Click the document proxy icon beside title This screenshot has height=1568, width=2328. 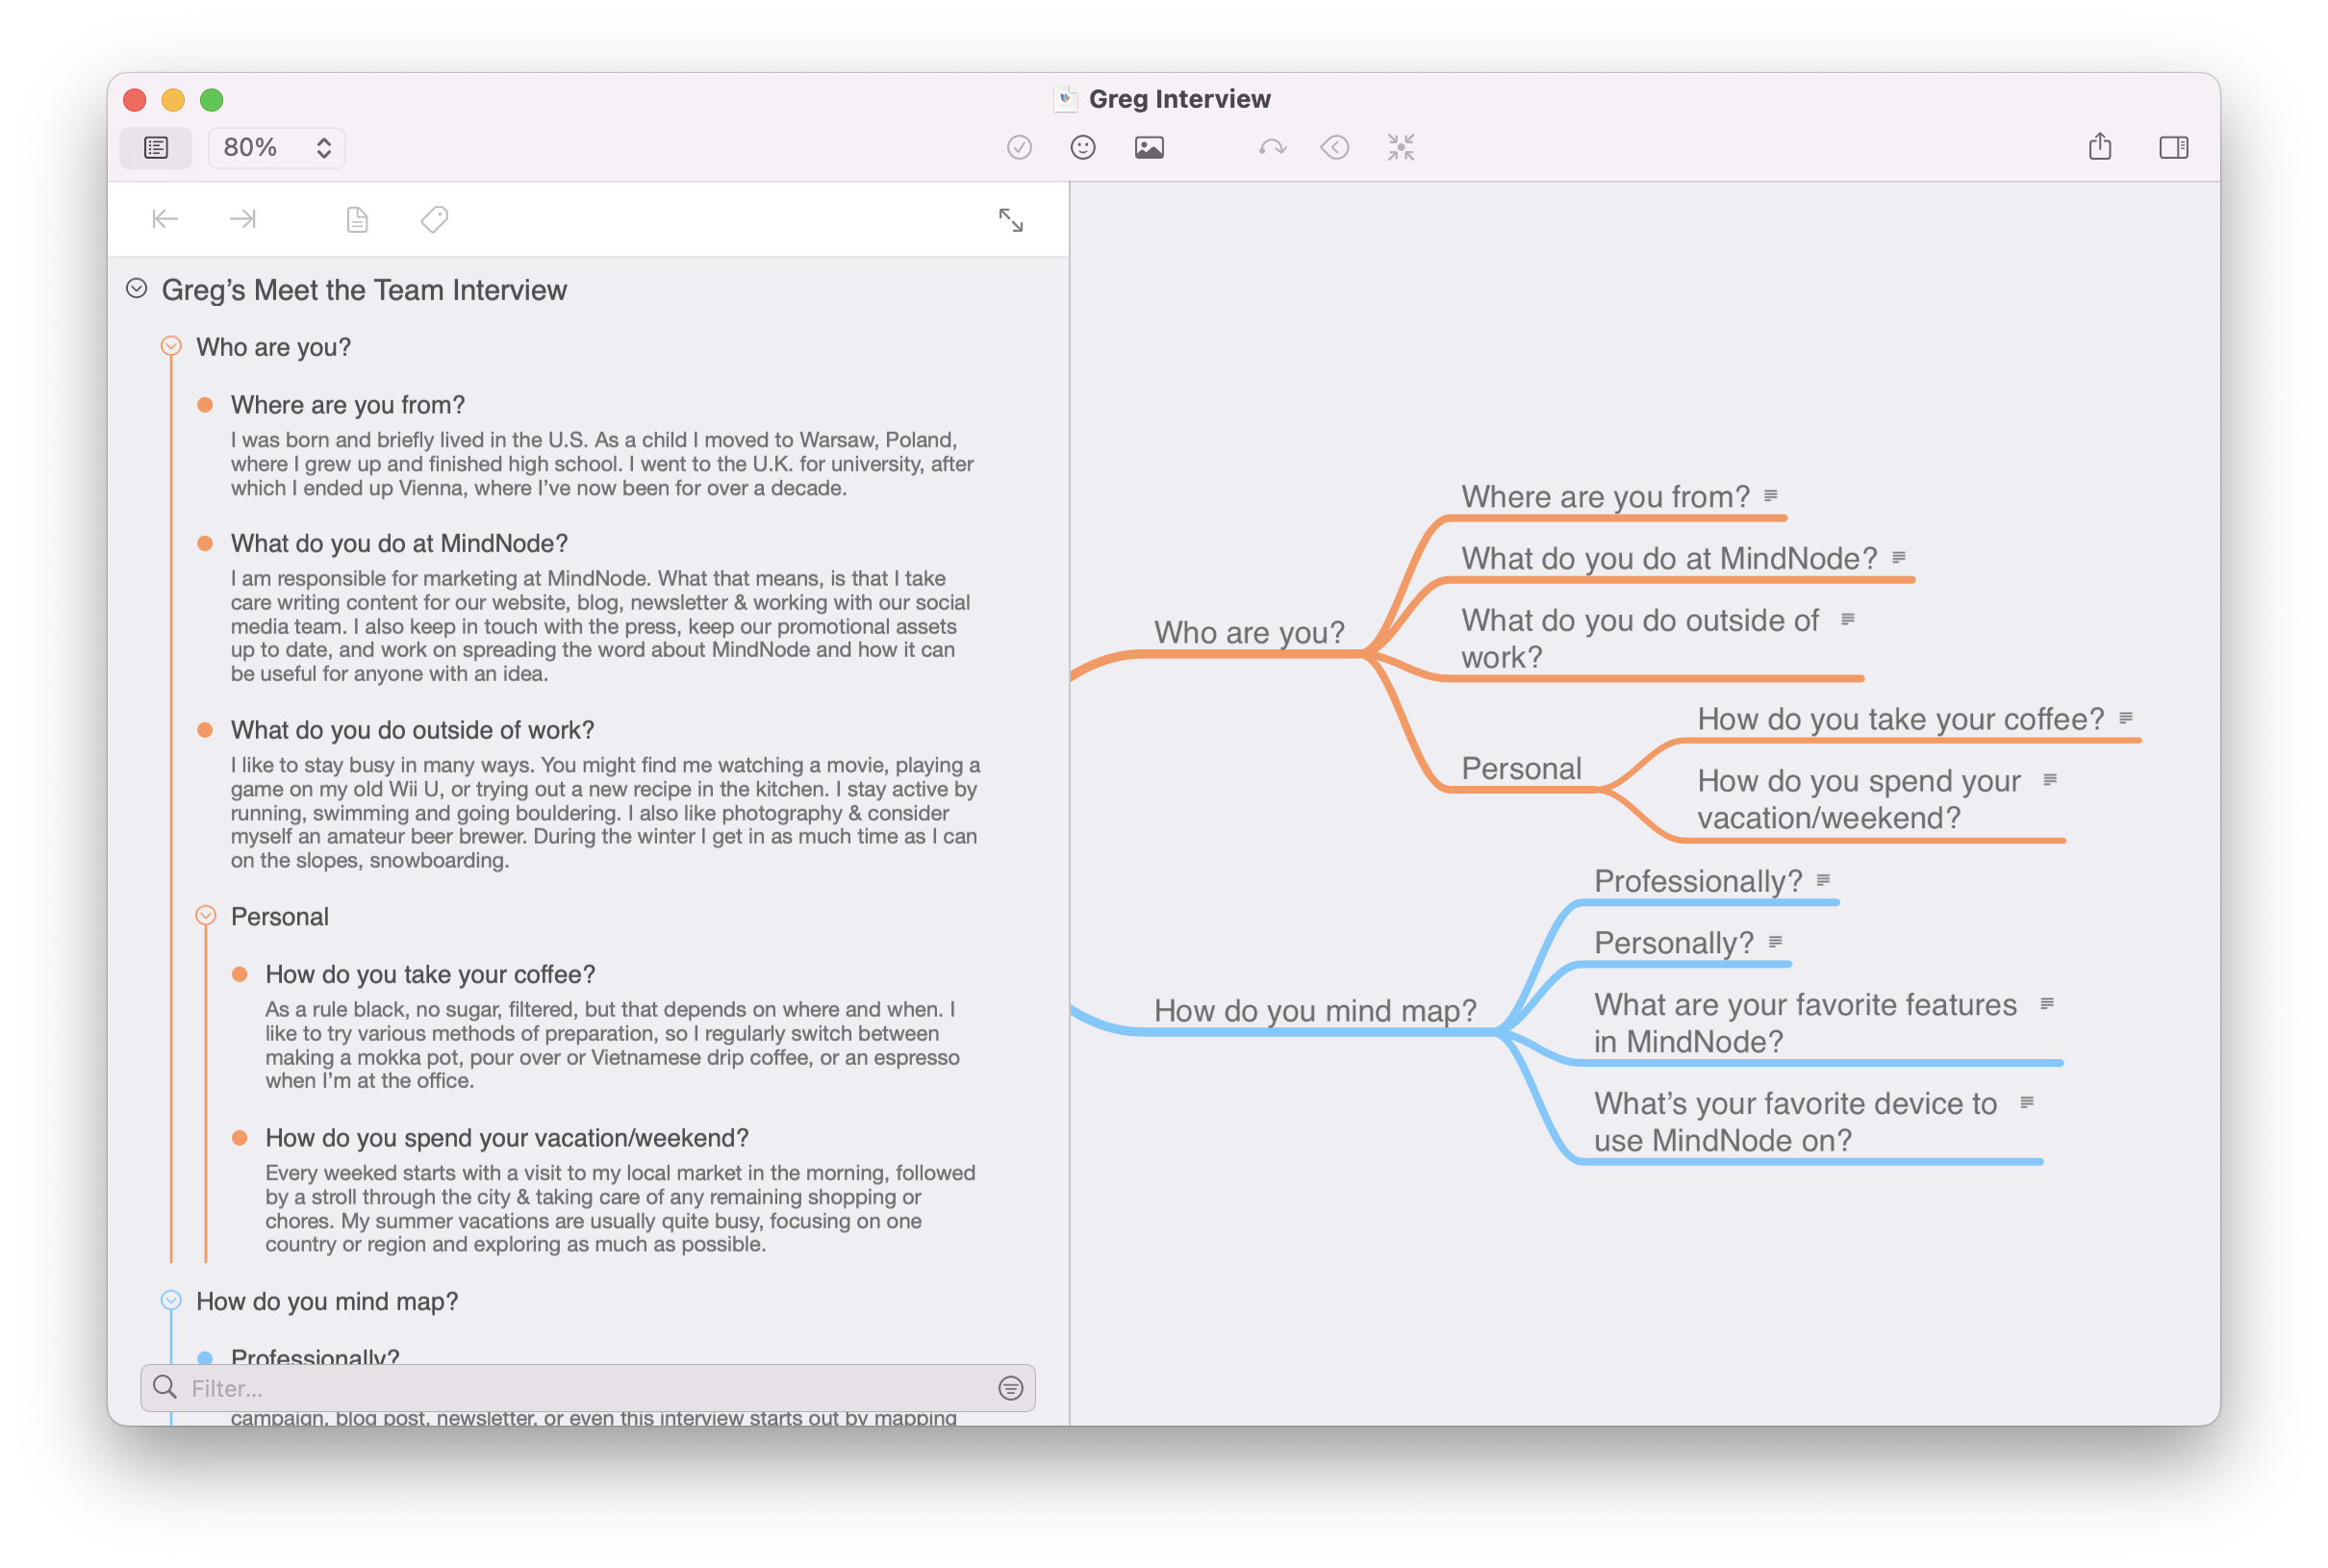pos(1065,99)
